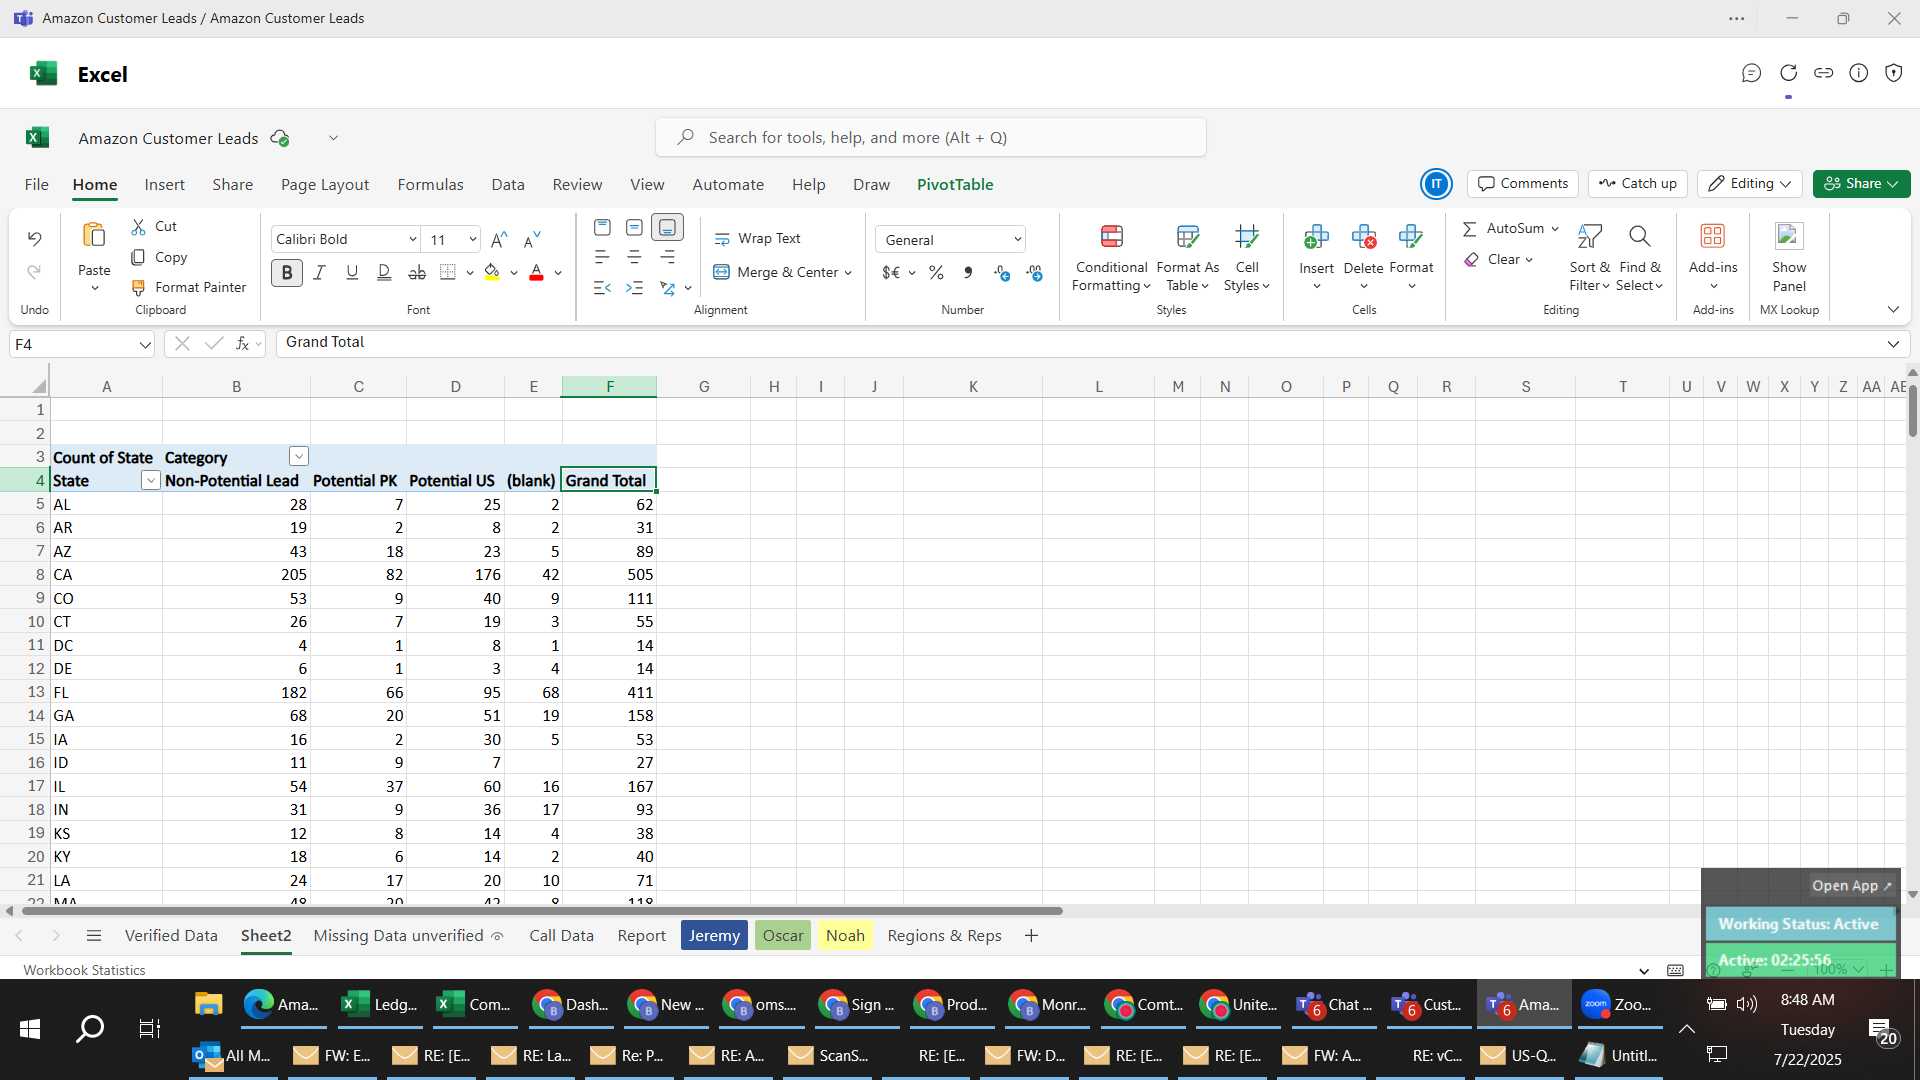Select column F header
This screenshot has width=1920, height=1080.
click(609, 387)
